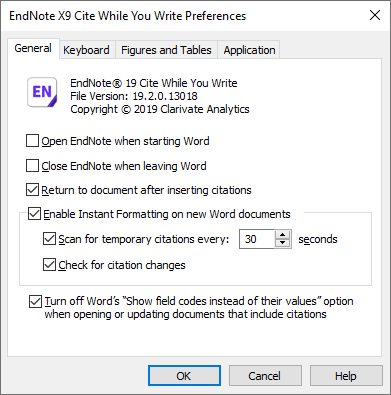The width and height of the screenshot is (391, 395).
Task: Open Help for these preferences
Action: 346,376
